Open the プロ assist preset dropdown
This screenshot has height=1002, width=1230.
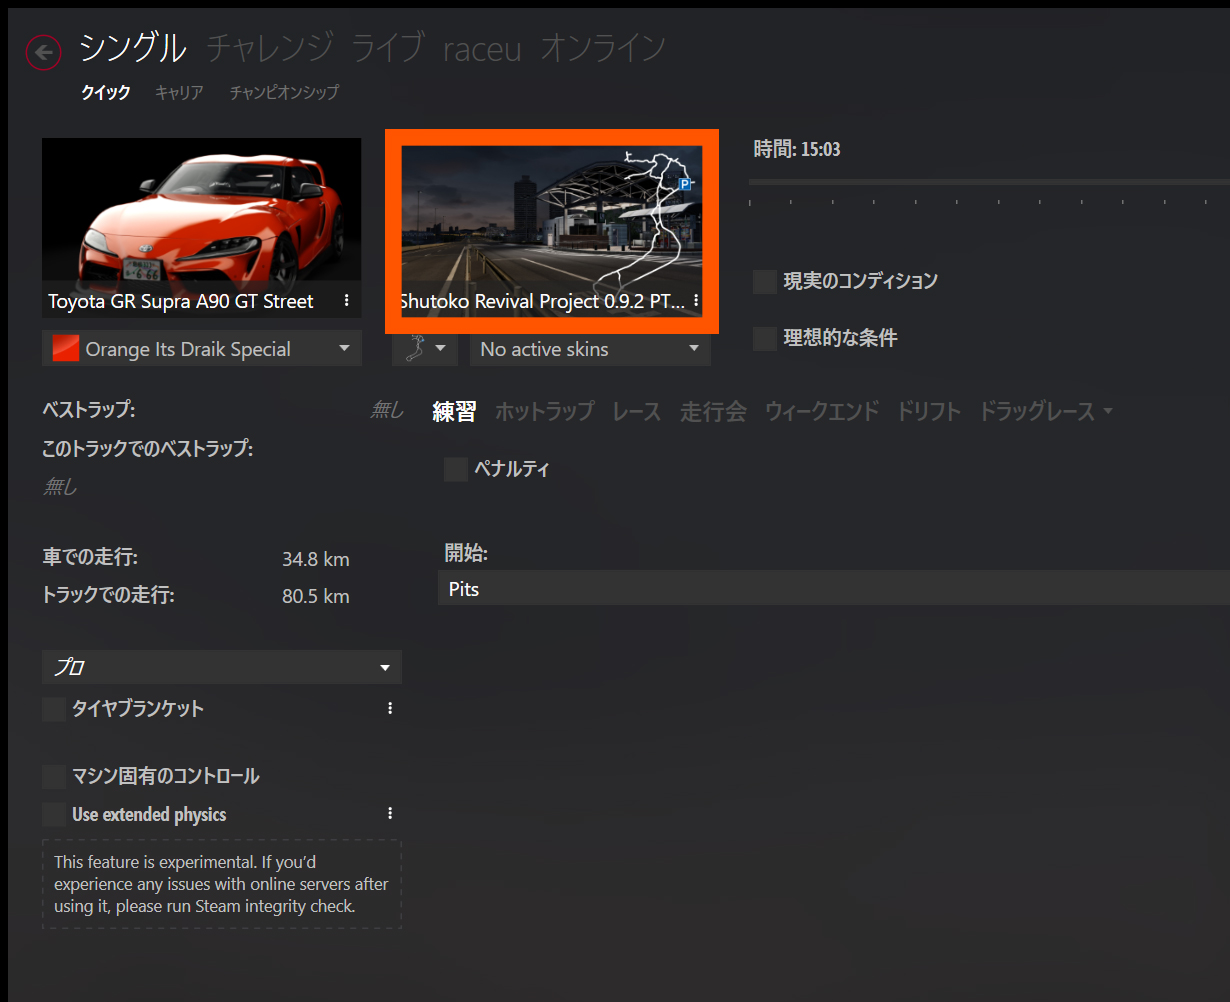coord(222,667)
